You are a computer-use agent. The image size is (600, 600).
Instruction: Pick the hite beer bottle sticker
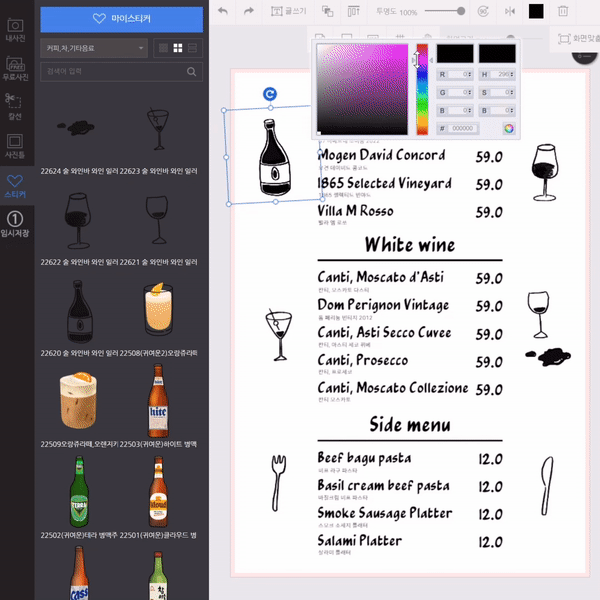[158, 401]
